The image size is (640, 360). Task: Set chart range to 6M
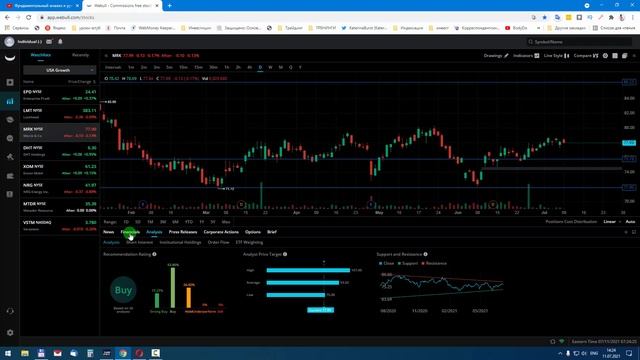pos(176,222)
